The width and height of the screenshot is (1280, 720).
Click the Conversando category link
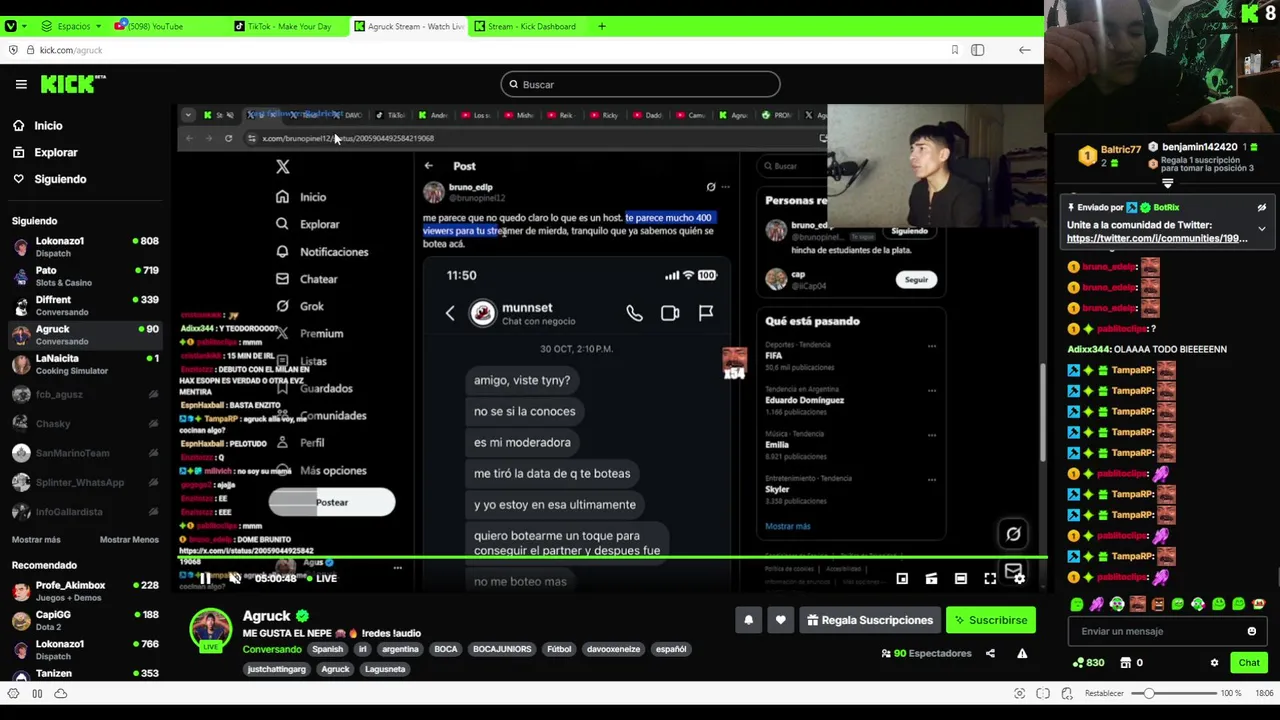(272, 649)
